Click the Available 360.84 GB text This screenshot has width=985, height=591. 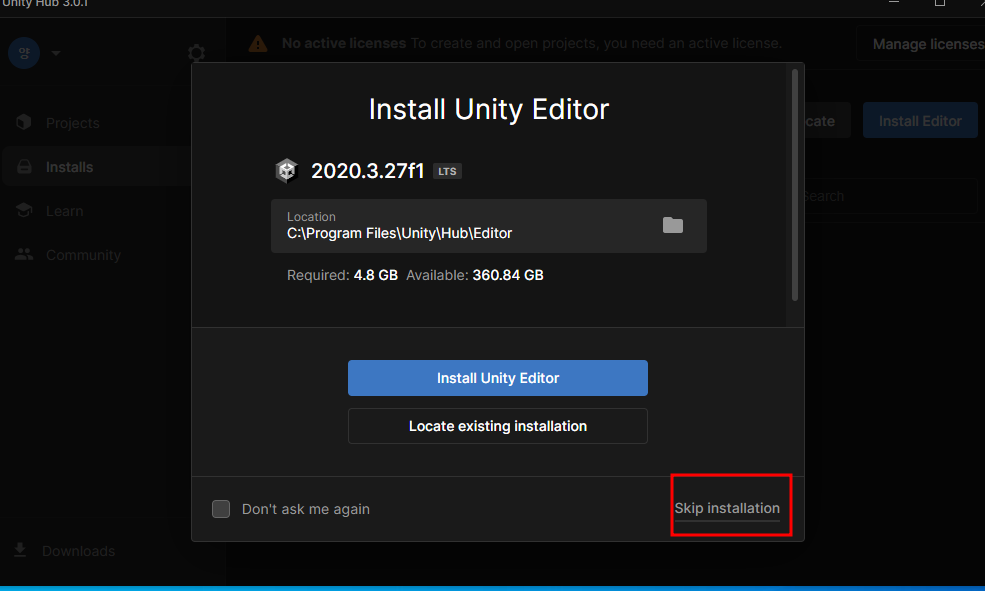[x=475, y=275]
